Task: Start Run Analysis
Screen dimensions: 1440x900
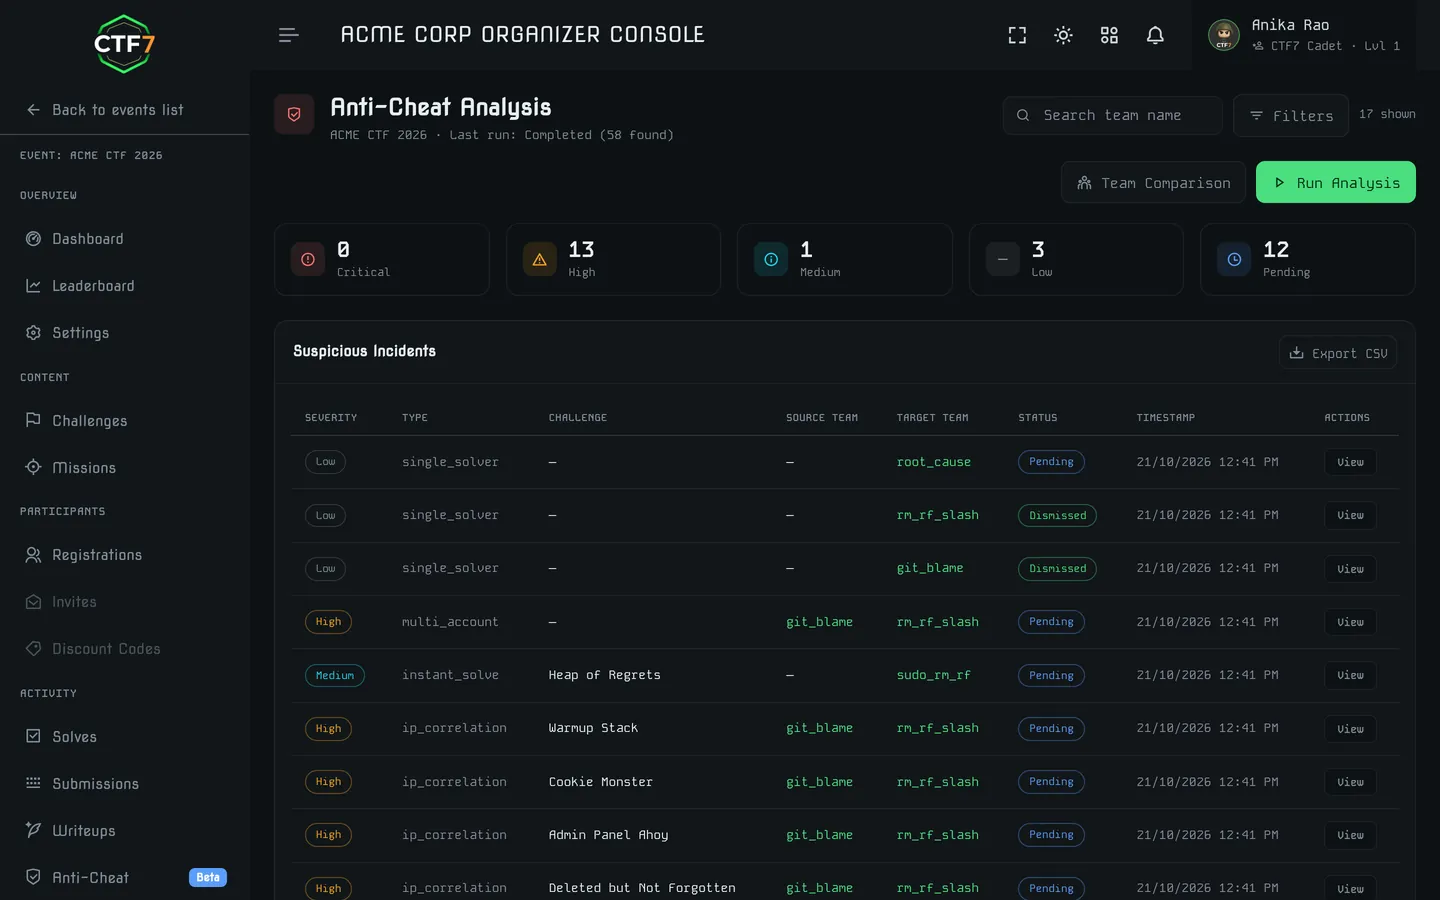Action: (x=1336, y=183)
